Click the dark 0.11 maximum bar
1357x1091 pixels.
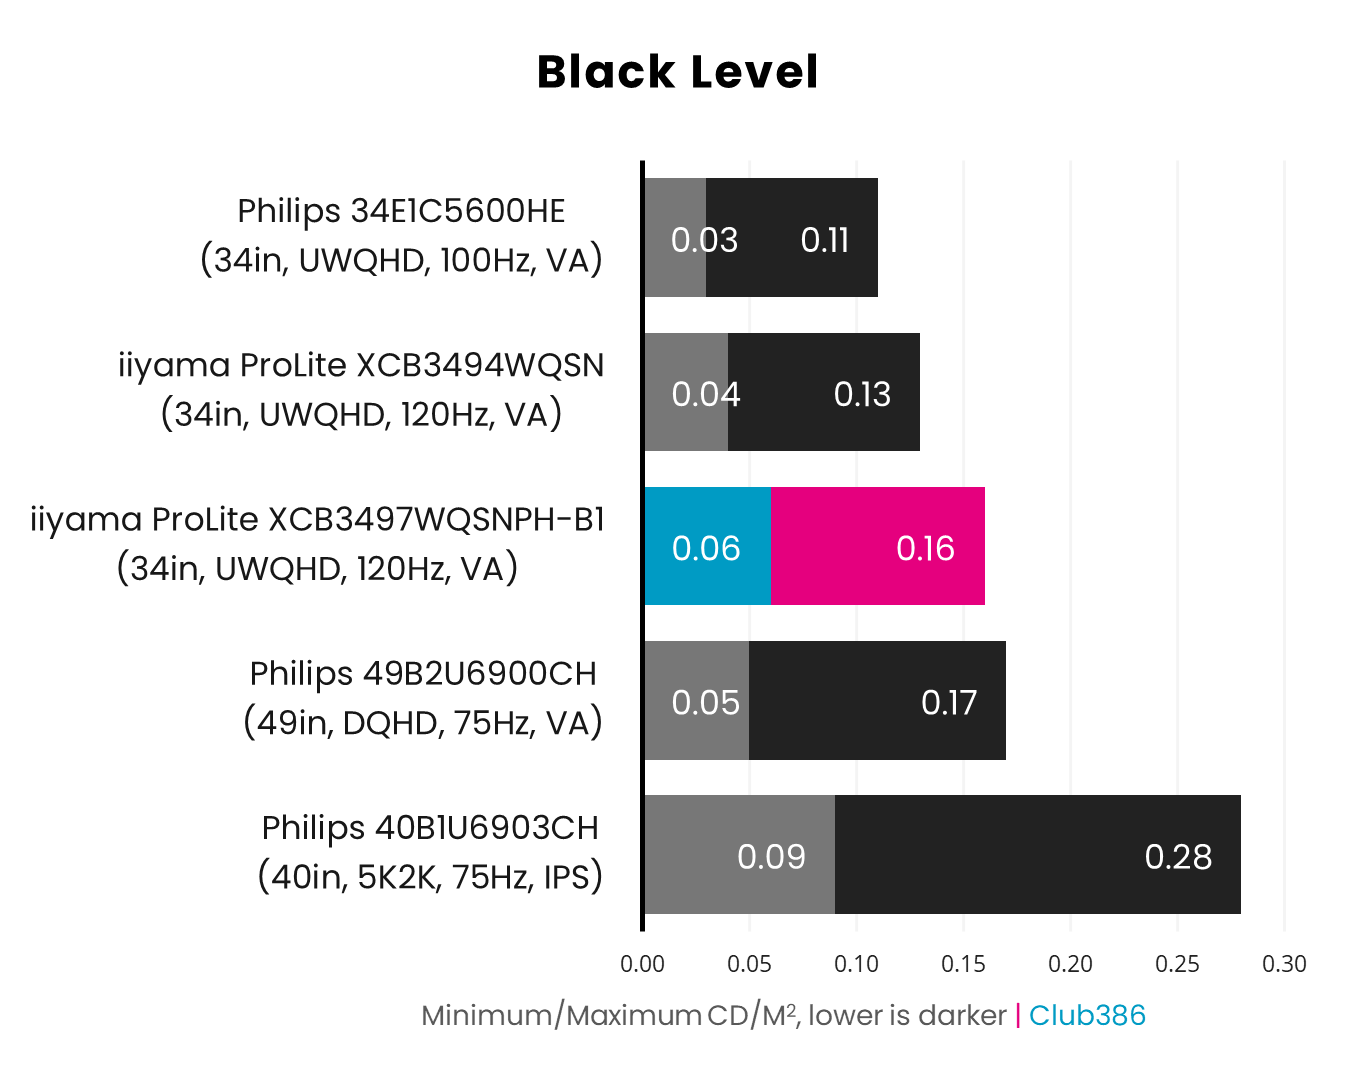pyautogui.click(x=792, y=238)
